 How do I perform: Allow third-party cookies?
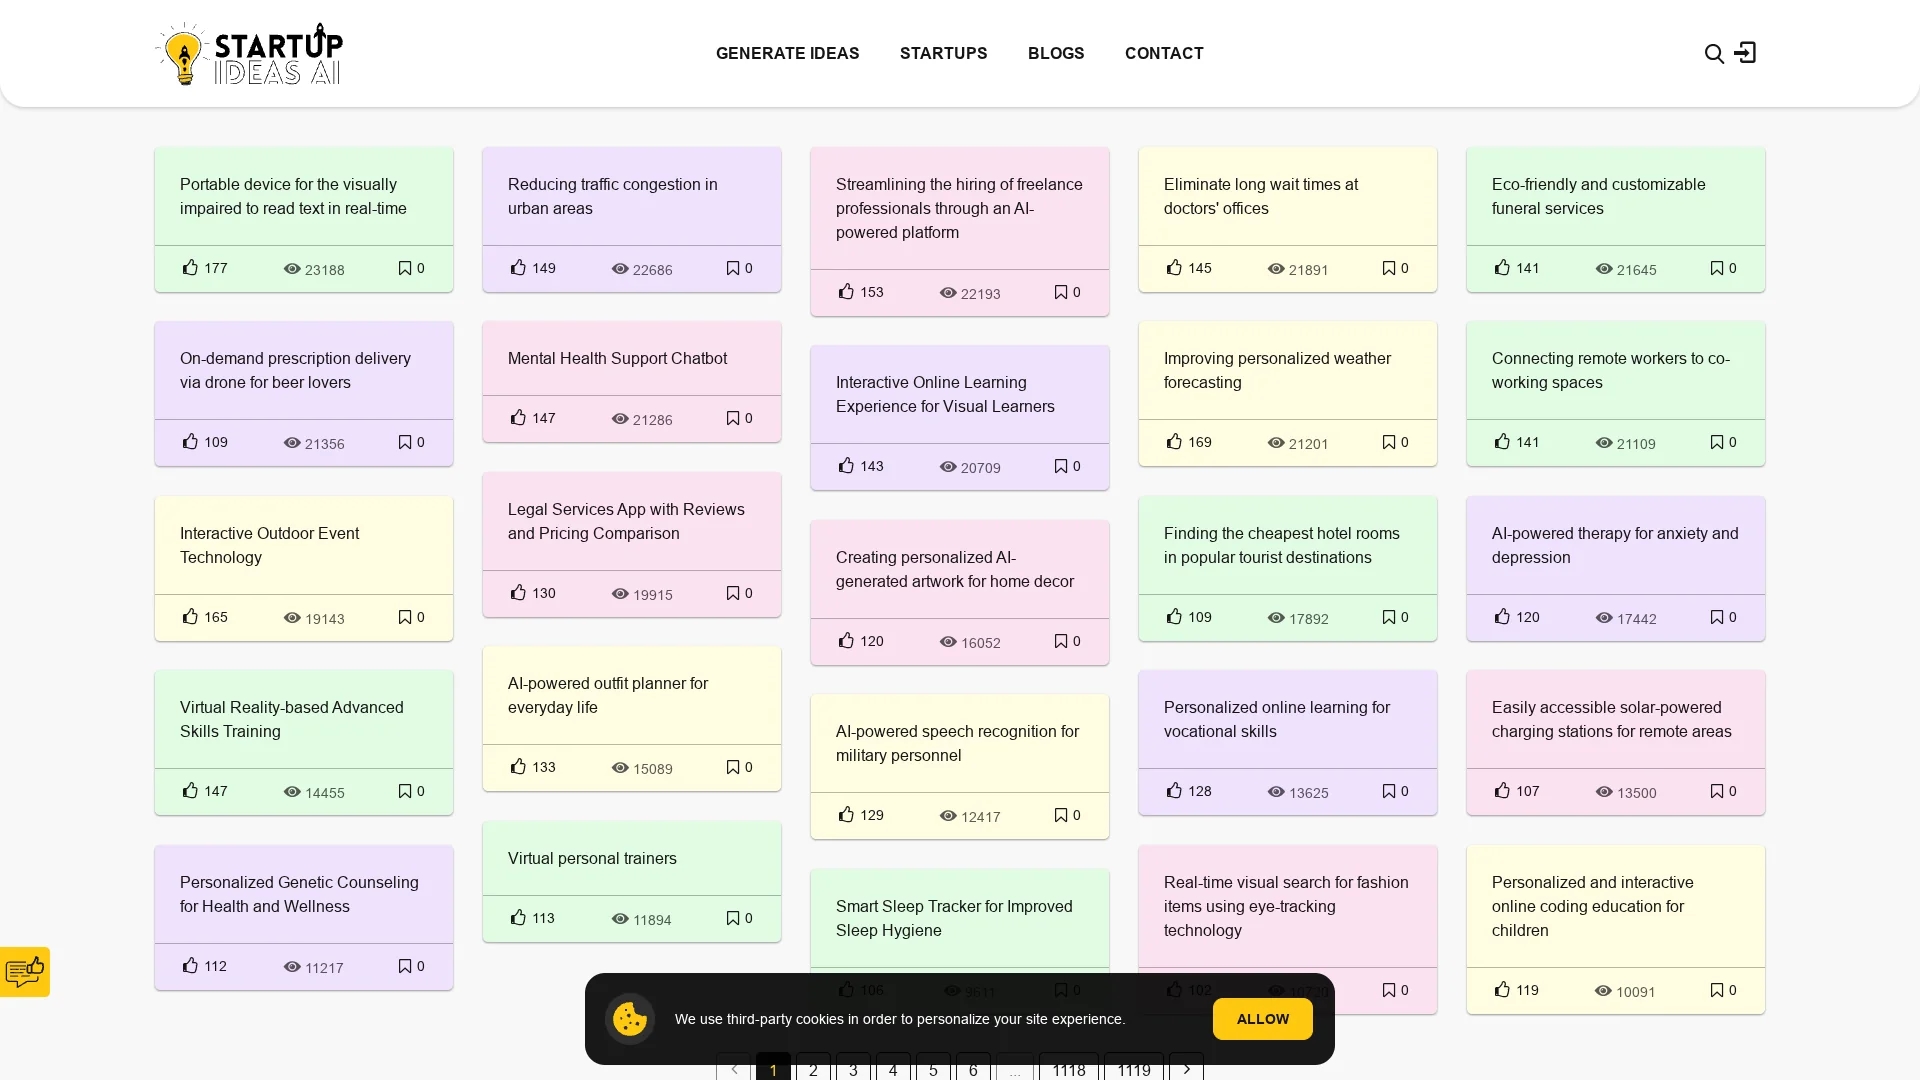[x=1262, y=1019]
